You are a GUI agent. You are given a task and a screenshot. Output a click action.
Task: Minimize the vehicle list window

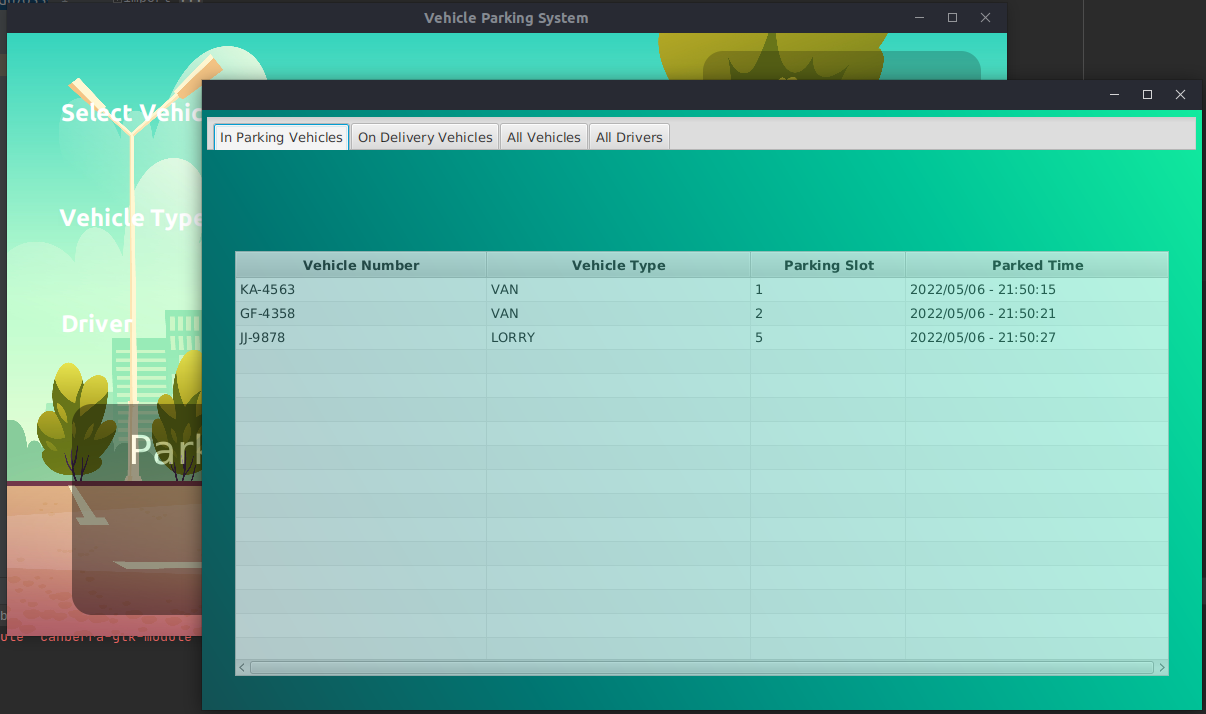(x=1114, y=94)
